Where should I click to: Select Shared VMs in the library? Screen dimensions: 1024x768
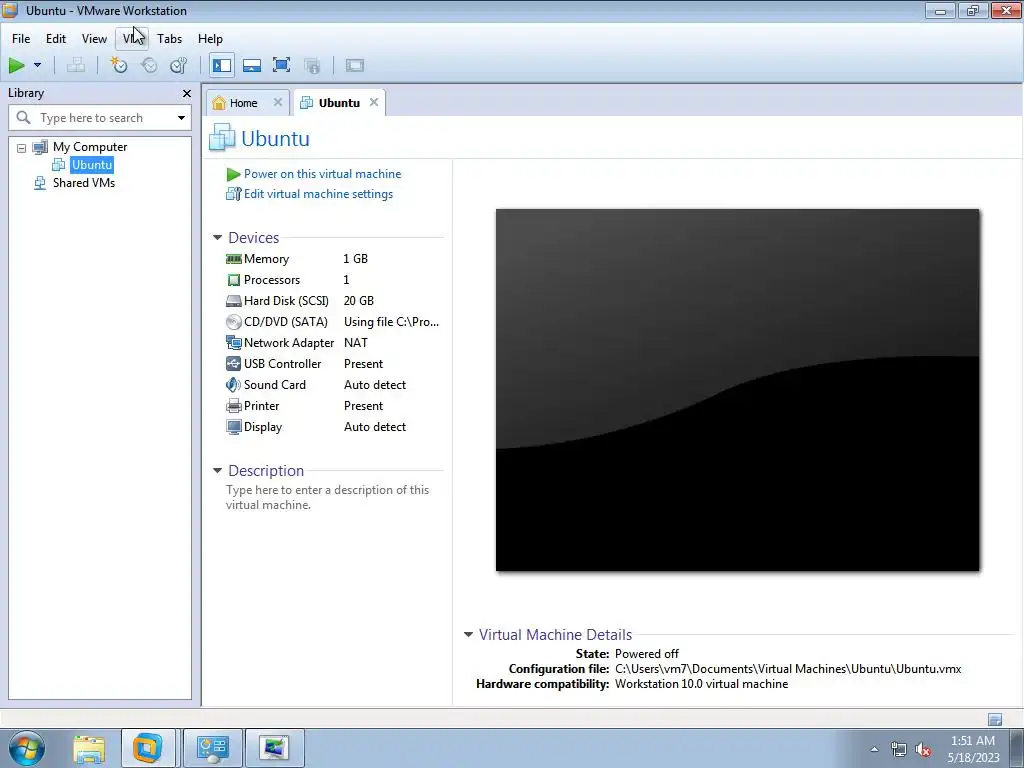point(84,183)
